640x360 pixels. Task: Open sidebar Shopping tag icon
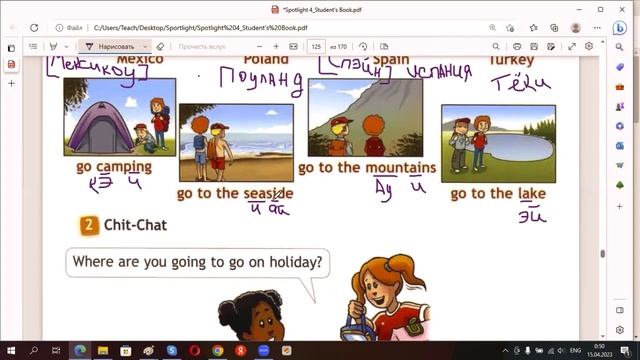coord(620,67)
